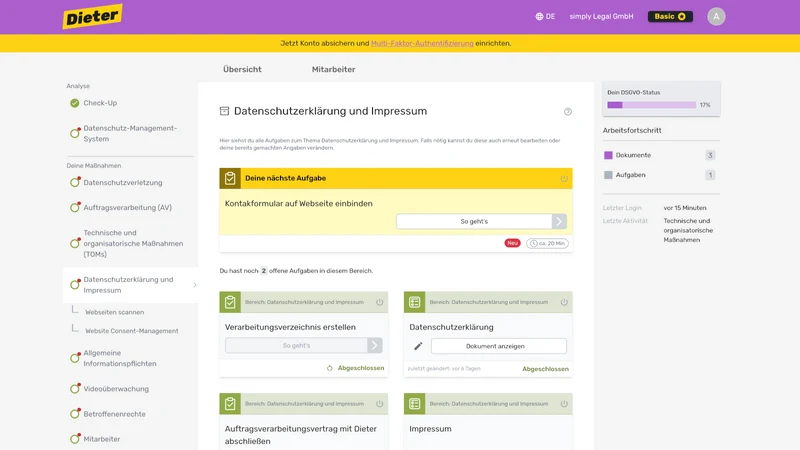Viewport: 800px width, 450px height.
Task: Click So geht's for Kontaktformular task
Action: click(x=474, y=221)
